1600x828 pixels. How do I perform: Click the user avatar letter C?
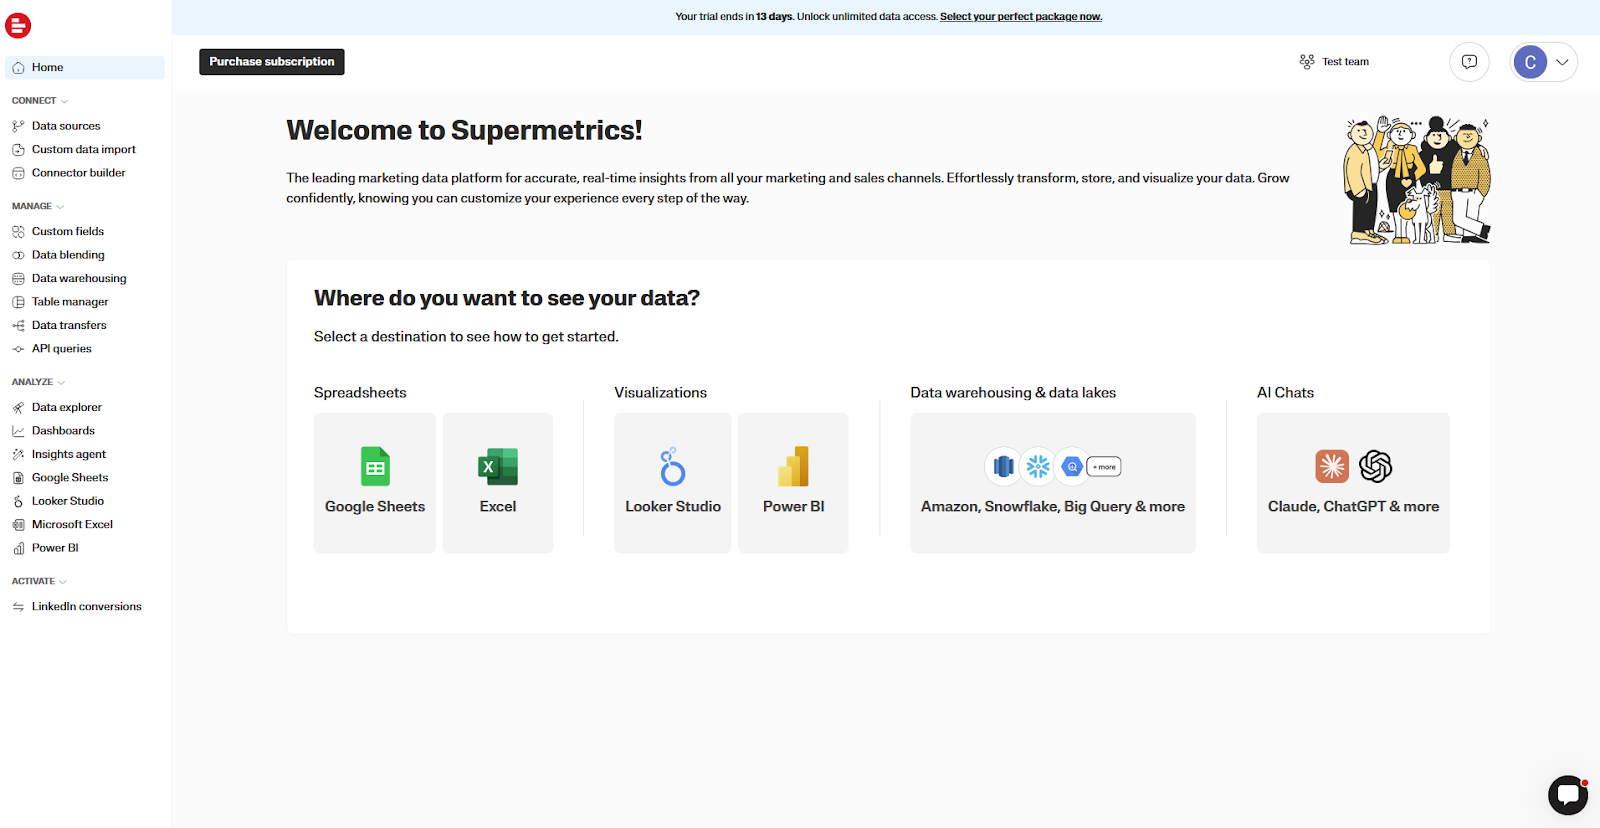(1530, 62)
